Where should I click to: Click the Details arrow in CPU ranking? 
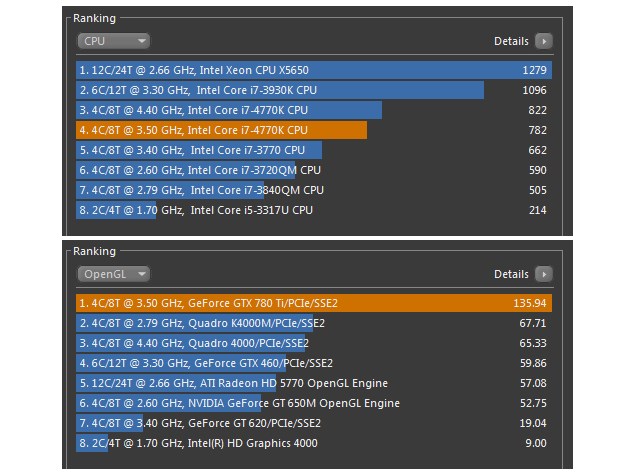[544, 41]
